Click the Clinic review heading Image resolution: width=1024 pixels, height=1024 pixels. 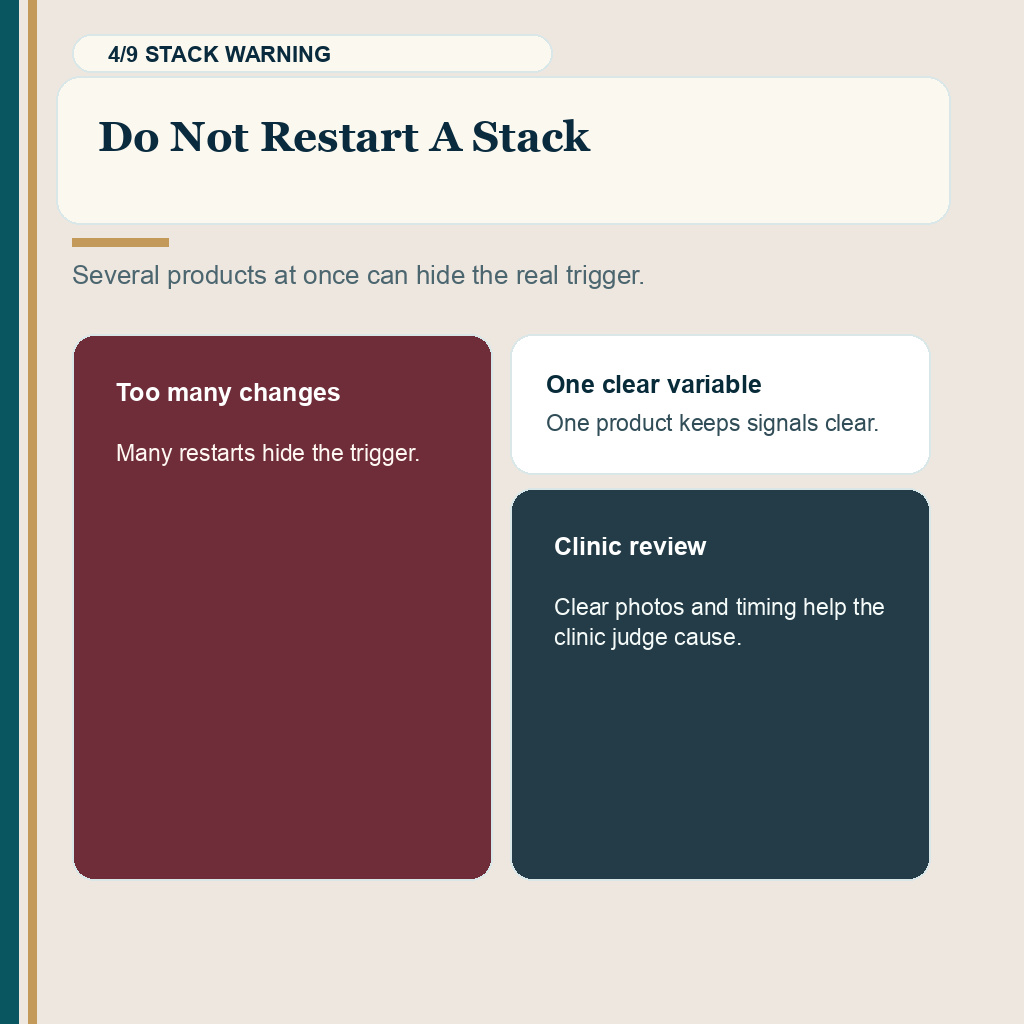(630, 547)
